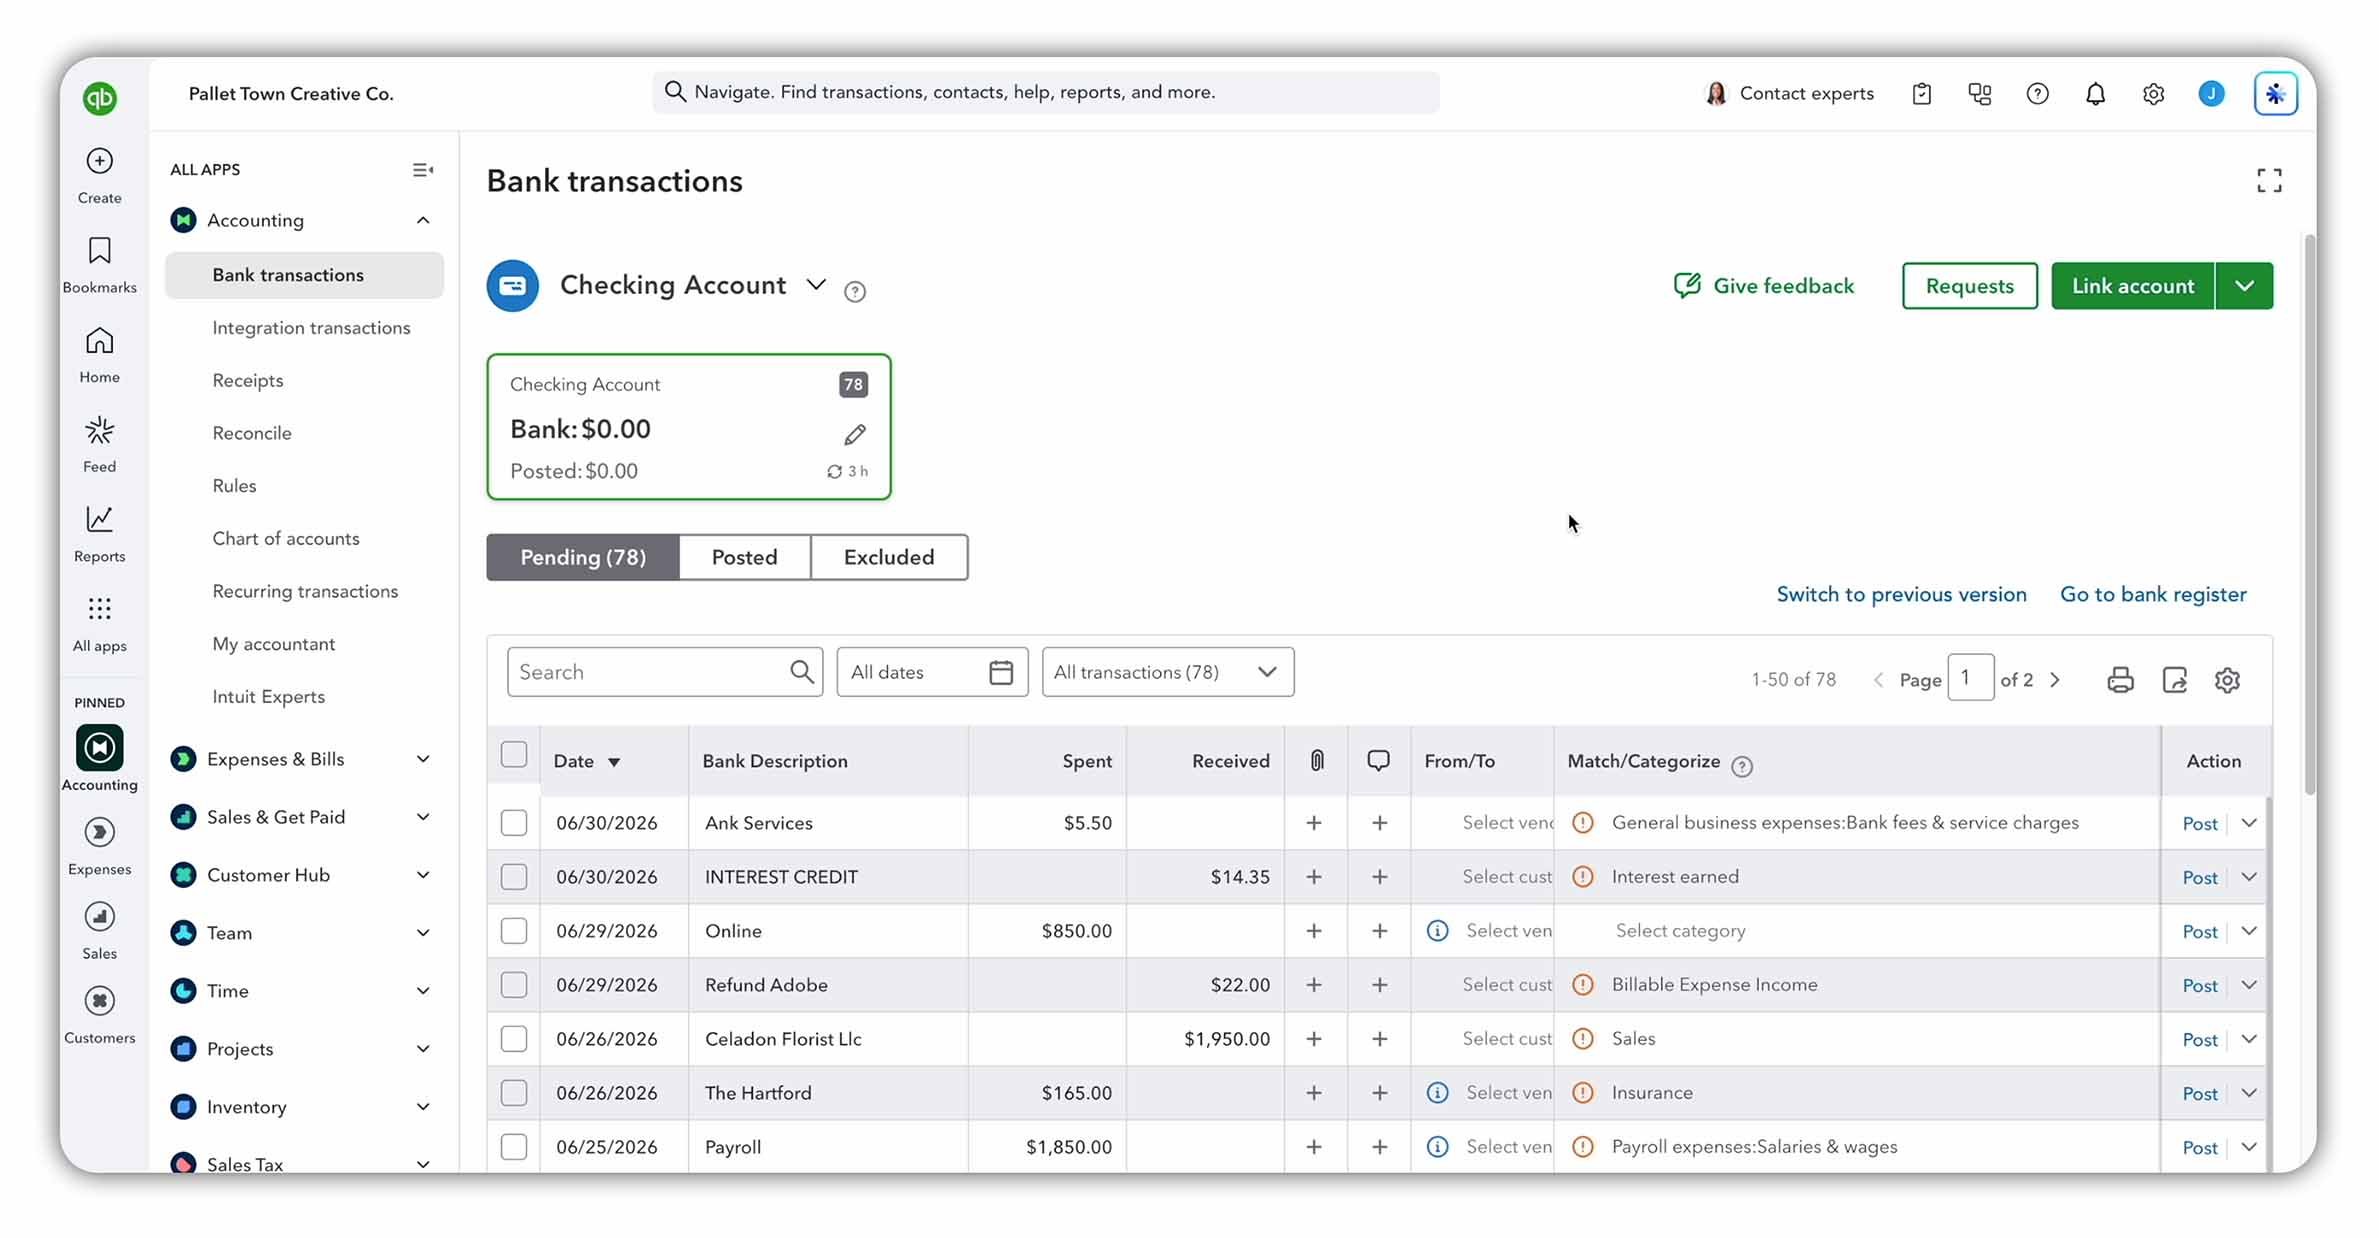Go to Home in the left rail

coord(99,341)
